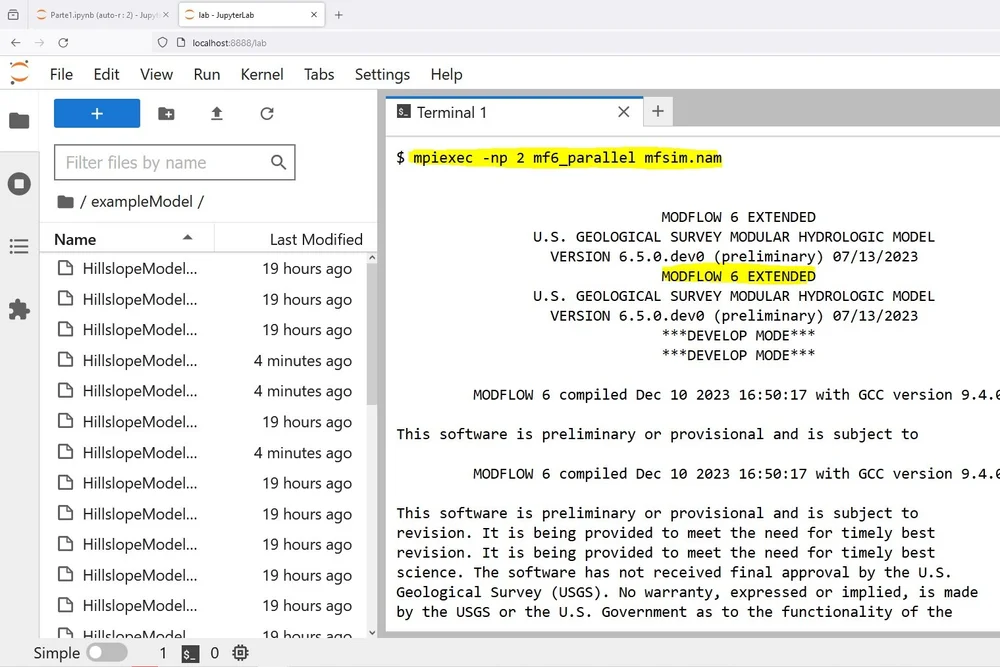Select the Terminal 1 tab
Screen dimensions: 1000x667
451,112
